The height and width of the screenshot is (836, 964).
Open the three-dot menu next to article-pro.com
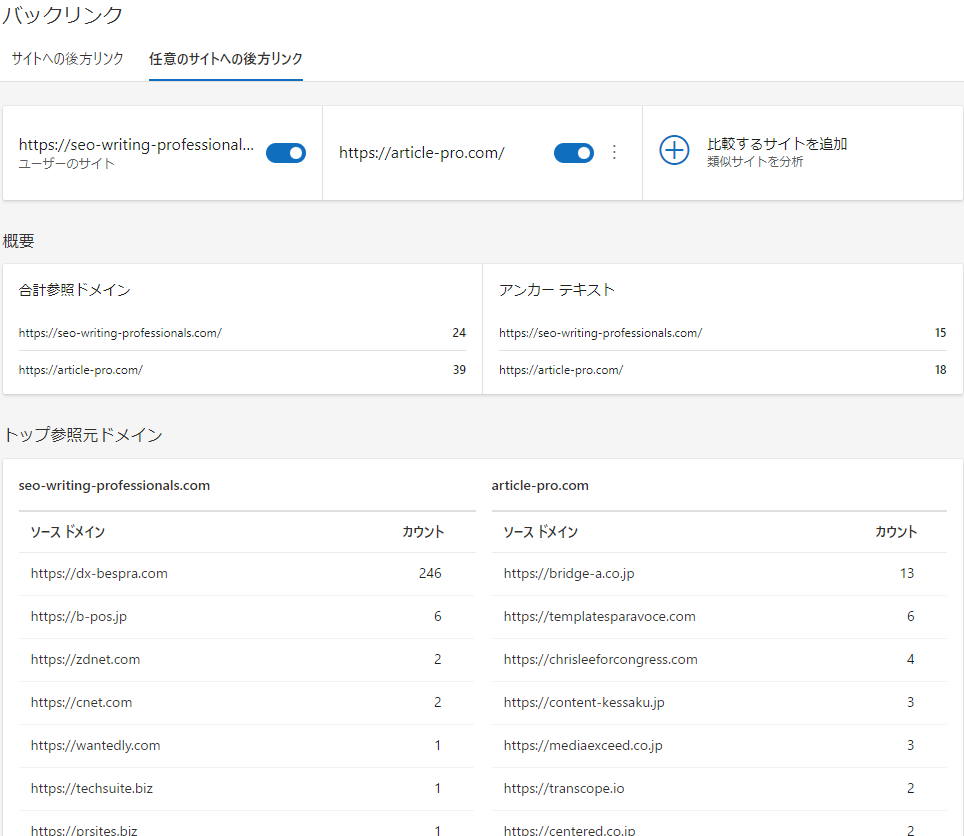coord(614,152)
